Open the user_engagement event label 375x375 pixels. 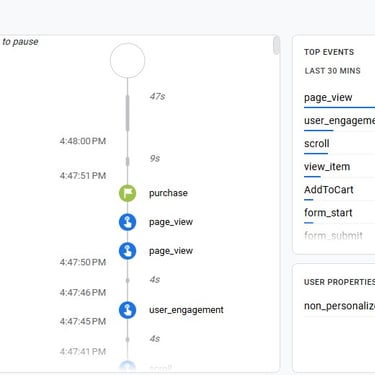pyautogui.click(x=186, y=310)
